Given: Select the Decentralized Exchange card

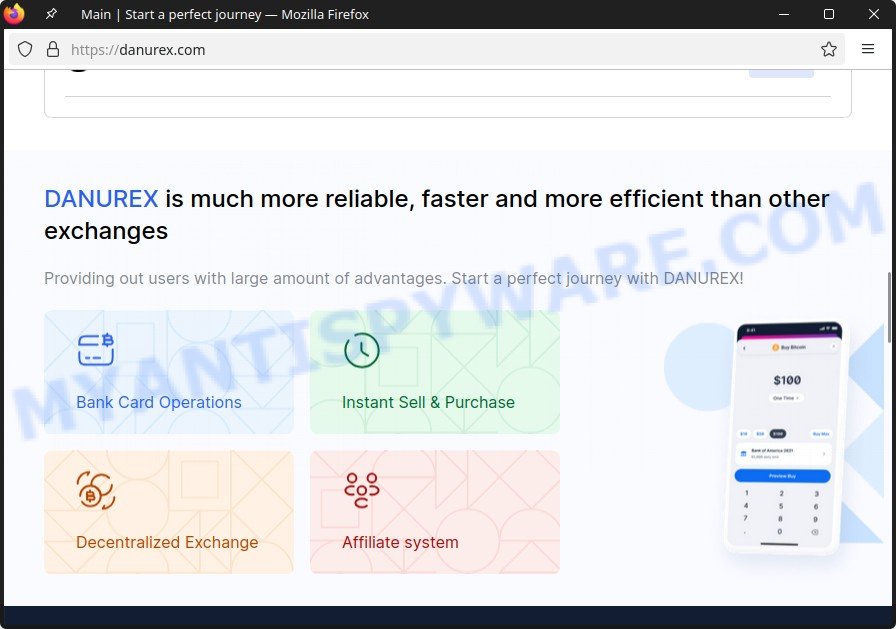Looking at the screenshot, I should pyautogui.click(x=169, y=512).
